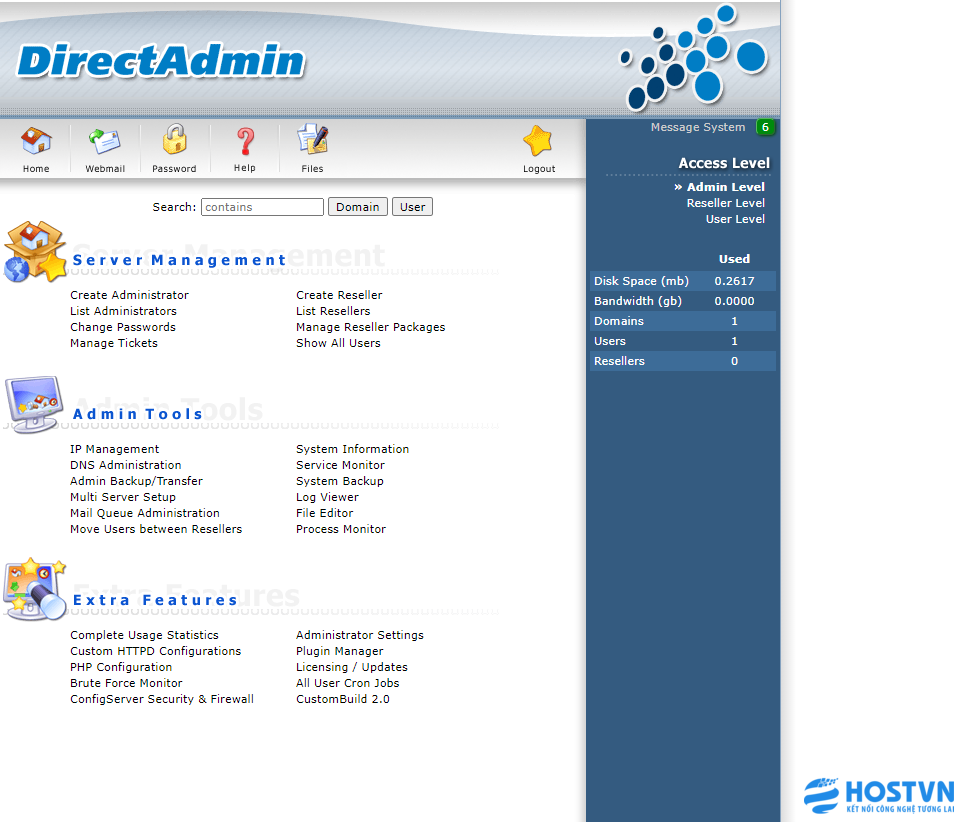959x822 pixels.
Task: Click the search contains input field
Action: click(262, 207)
